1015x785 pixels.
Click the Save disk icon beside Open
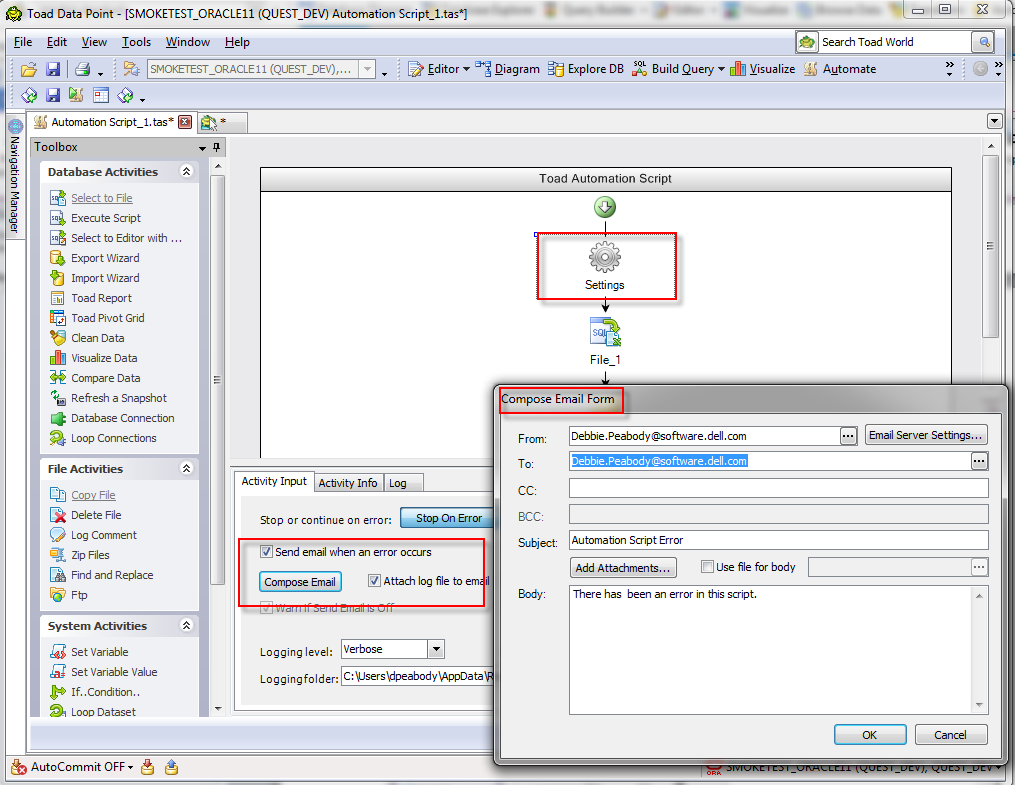click(x=53, y=69)
